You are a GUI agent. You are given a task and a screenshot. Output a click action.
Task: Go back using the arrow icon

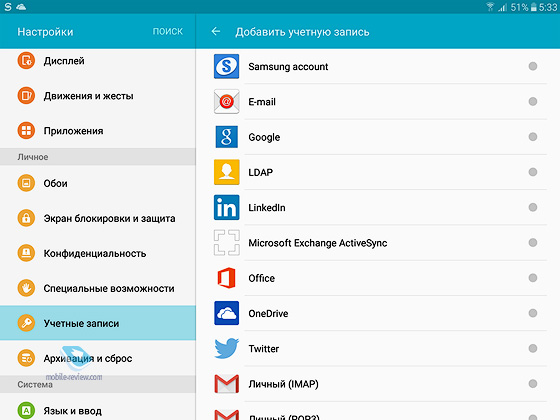click(216, 32)
